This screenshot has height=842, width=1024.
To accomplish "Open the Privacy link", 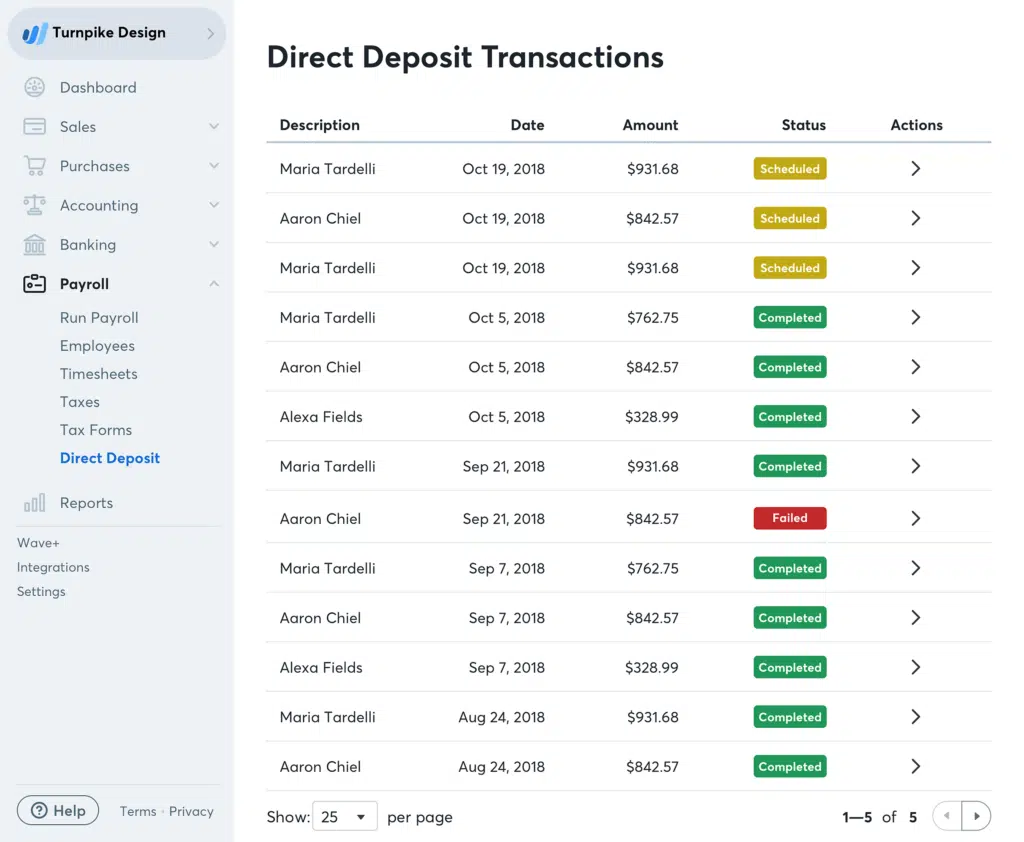I will click(x=191, y=812).
